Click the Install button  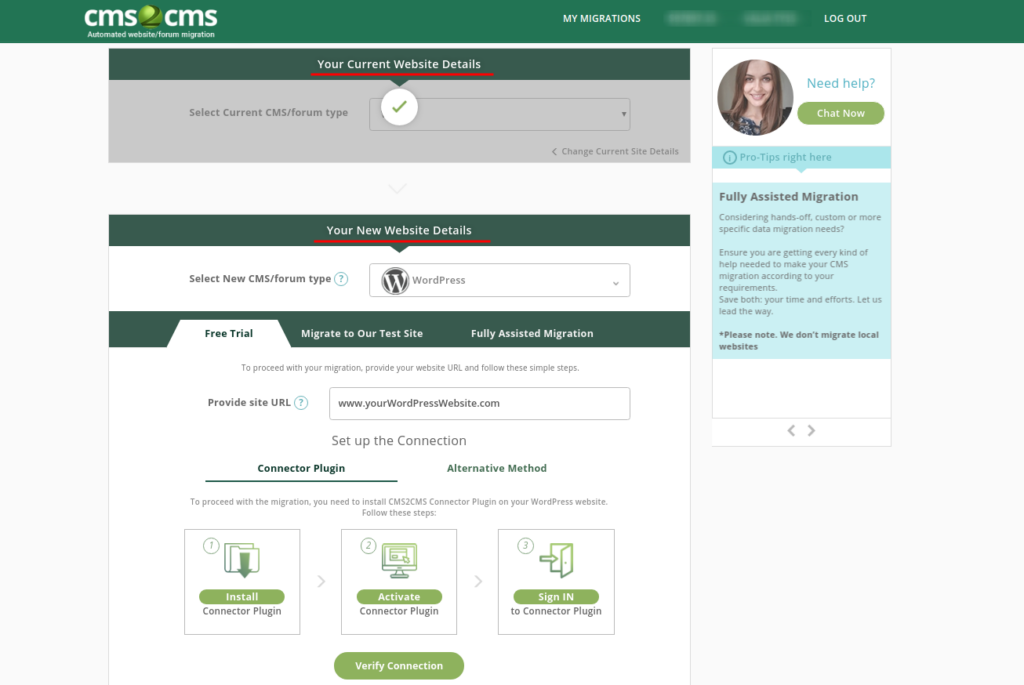coord(242,597)
